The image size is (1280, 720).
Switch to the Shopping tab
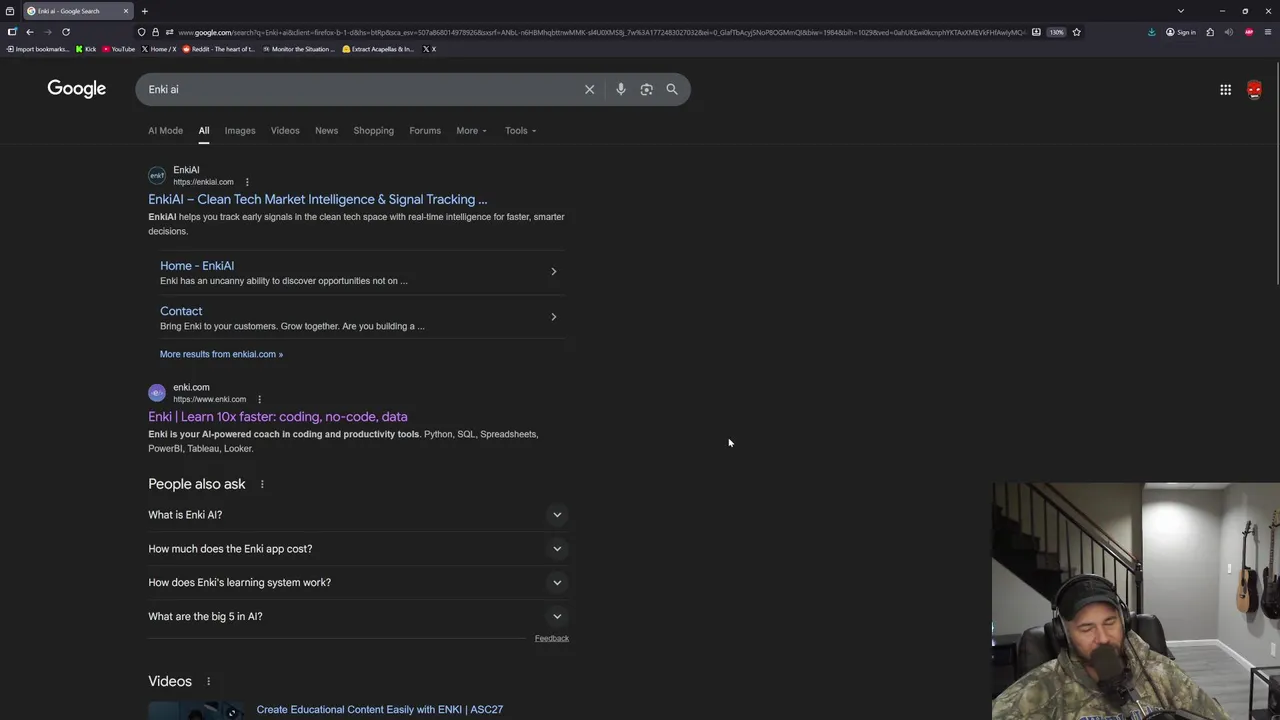373,130
